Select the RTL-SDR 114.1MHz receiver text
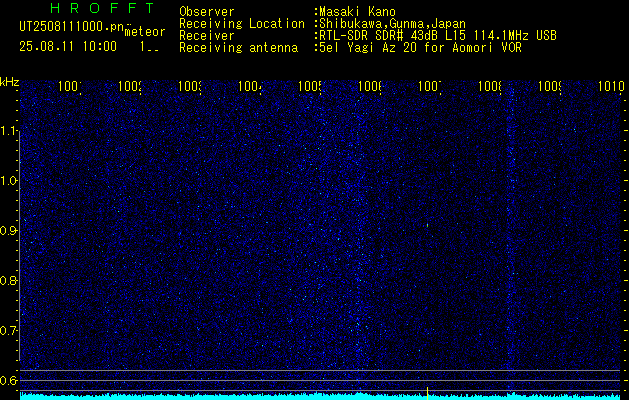 438,36
